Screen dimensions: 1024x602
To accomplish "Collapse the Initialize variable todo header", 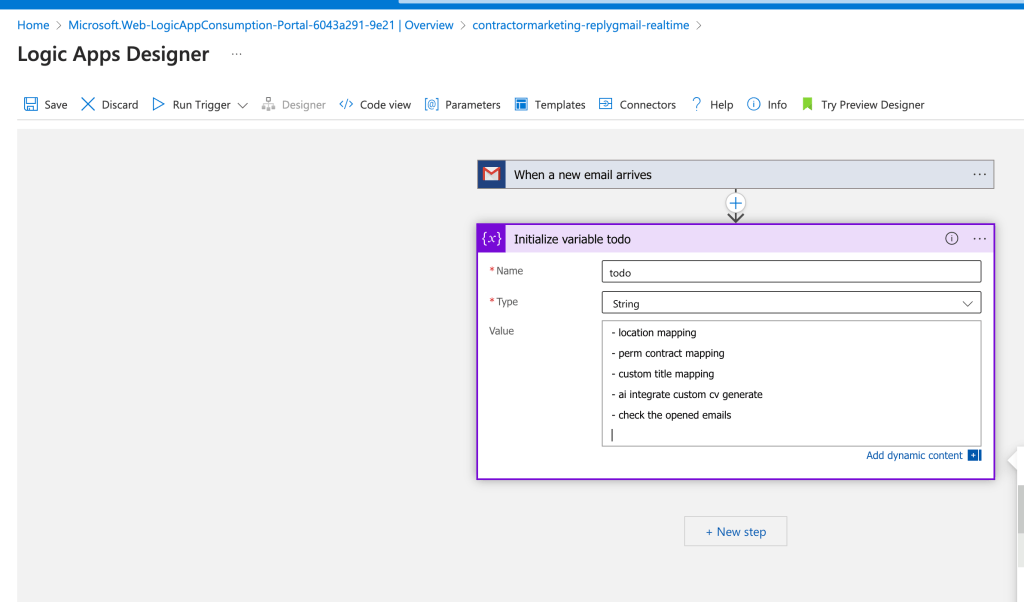I will (735, 239).
